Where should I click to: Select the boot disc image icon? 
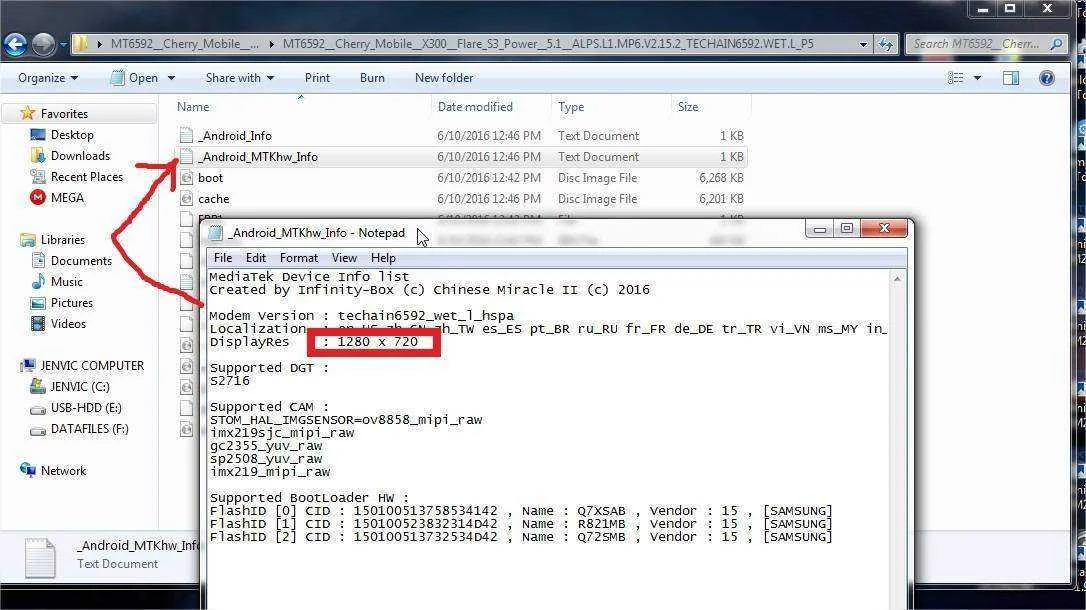pos(186,178)
